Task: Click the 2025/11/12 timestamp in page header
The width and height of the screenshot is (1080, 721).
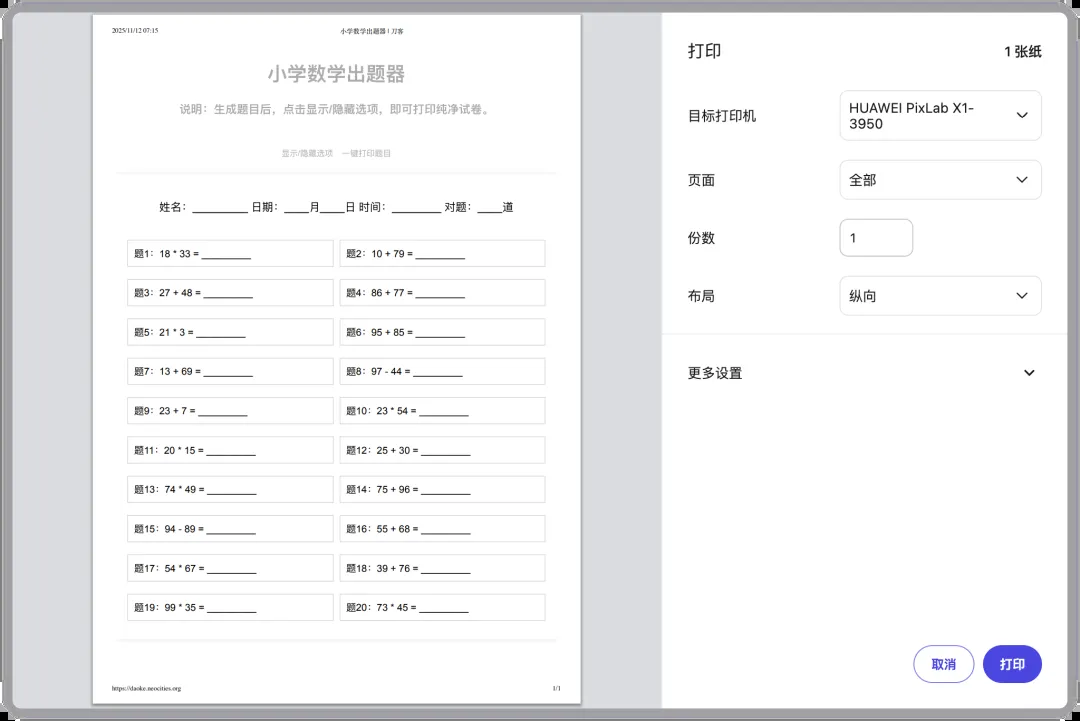Action: (135, 31)
